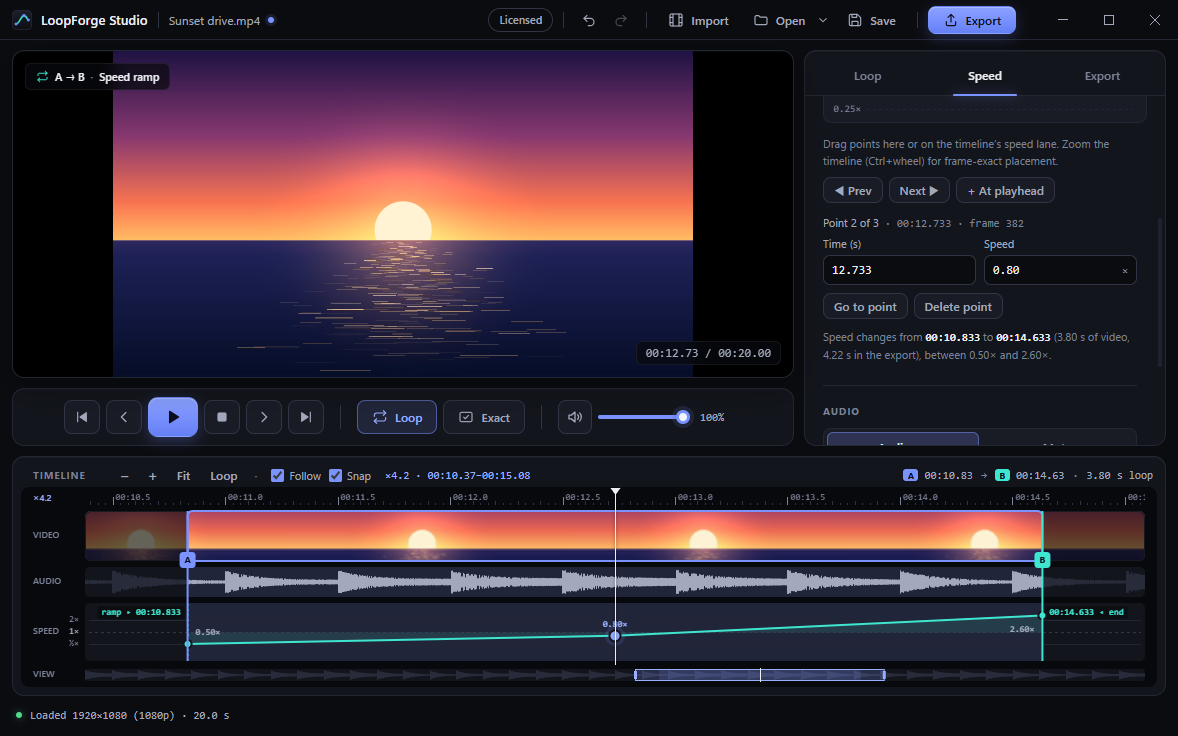This screenshot has height=736, width=1178.
Task: Select loop end marker B on timeline
Action: coord(1042,560)
